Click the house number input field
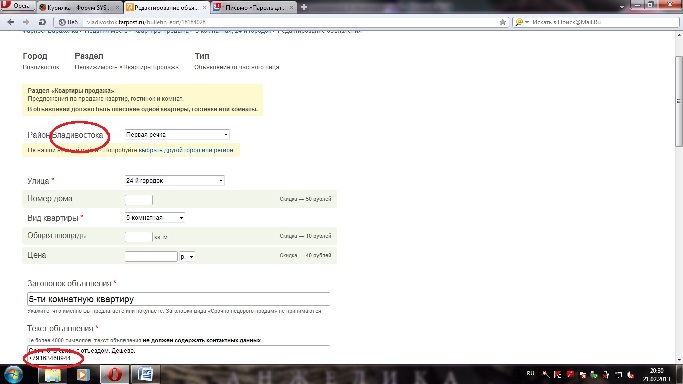 pos(139,199)
